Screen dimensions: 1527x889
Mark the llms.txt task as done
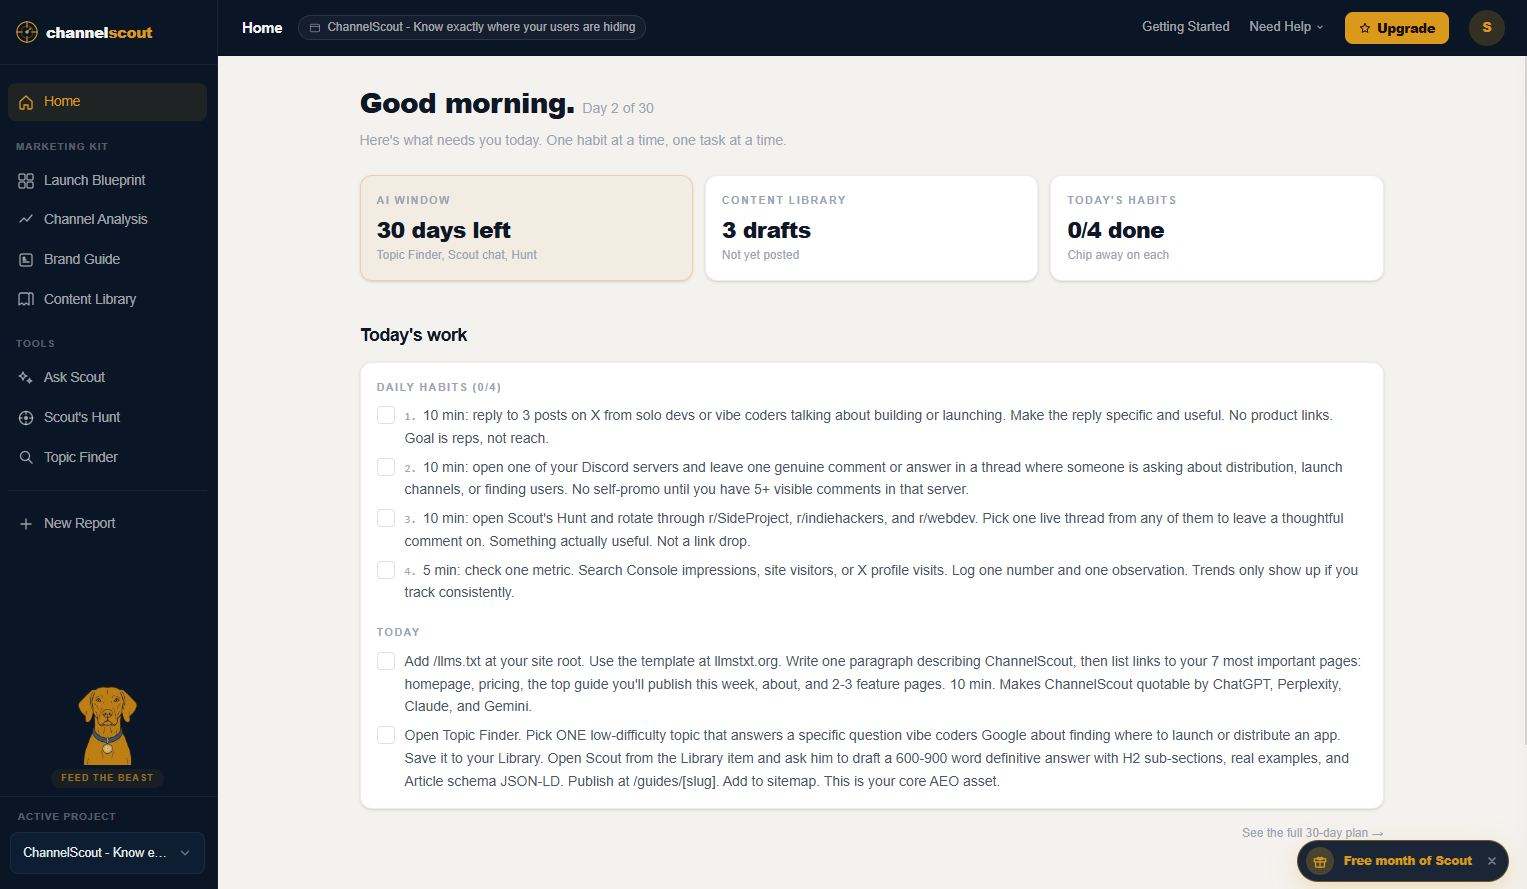coord(386,661)
